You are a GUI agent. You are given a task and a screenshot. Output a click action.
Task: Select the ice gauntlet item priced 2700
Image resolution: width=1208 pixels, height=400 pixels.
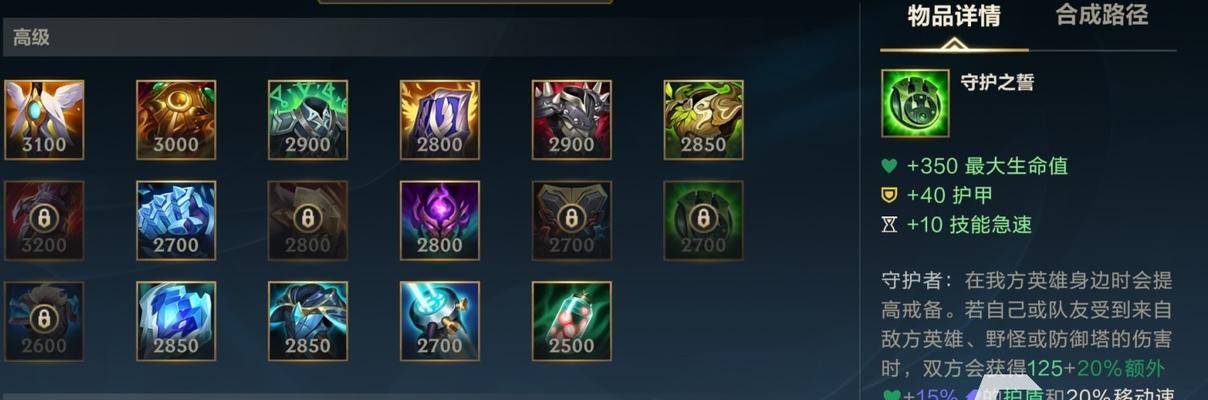point(176,220)
